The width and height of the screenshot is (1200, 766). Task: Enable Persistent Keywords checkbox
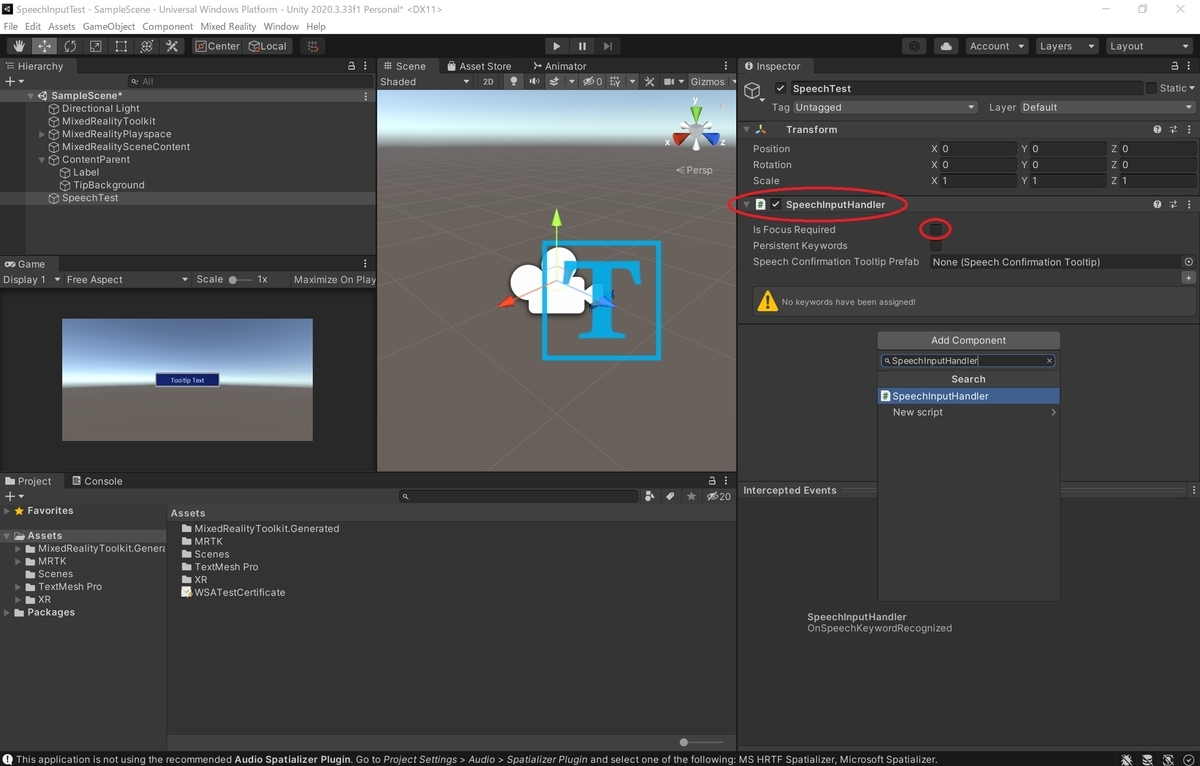936,246
